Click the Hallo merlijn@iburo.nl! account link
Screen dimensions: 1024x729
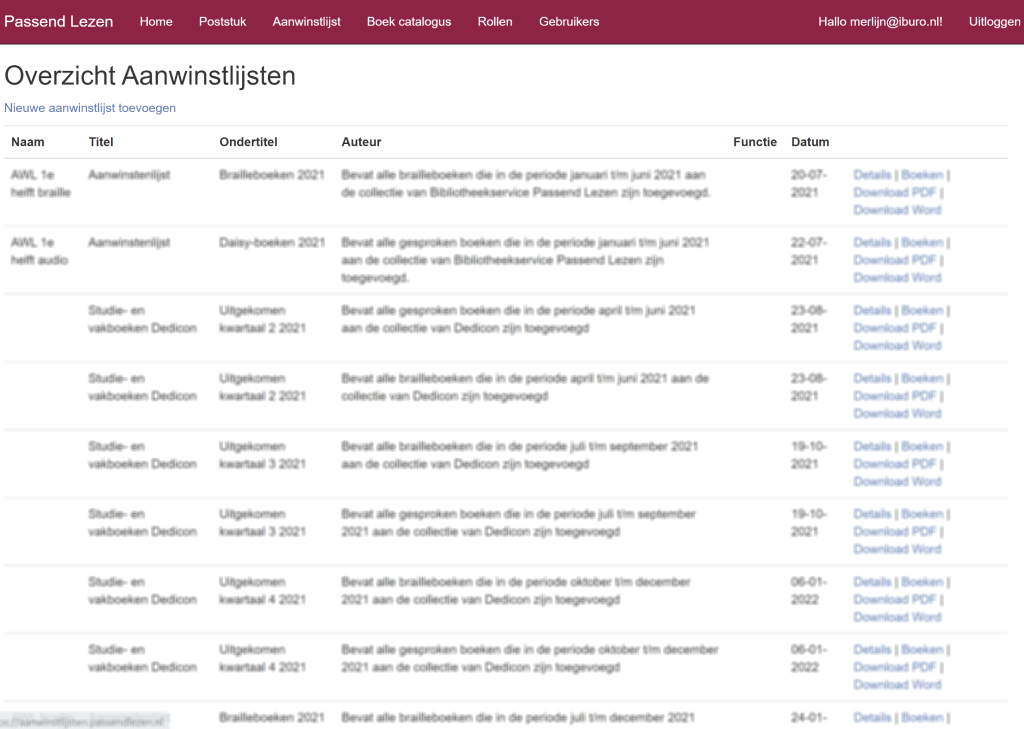pyautogui.click(x=880, y=21)
